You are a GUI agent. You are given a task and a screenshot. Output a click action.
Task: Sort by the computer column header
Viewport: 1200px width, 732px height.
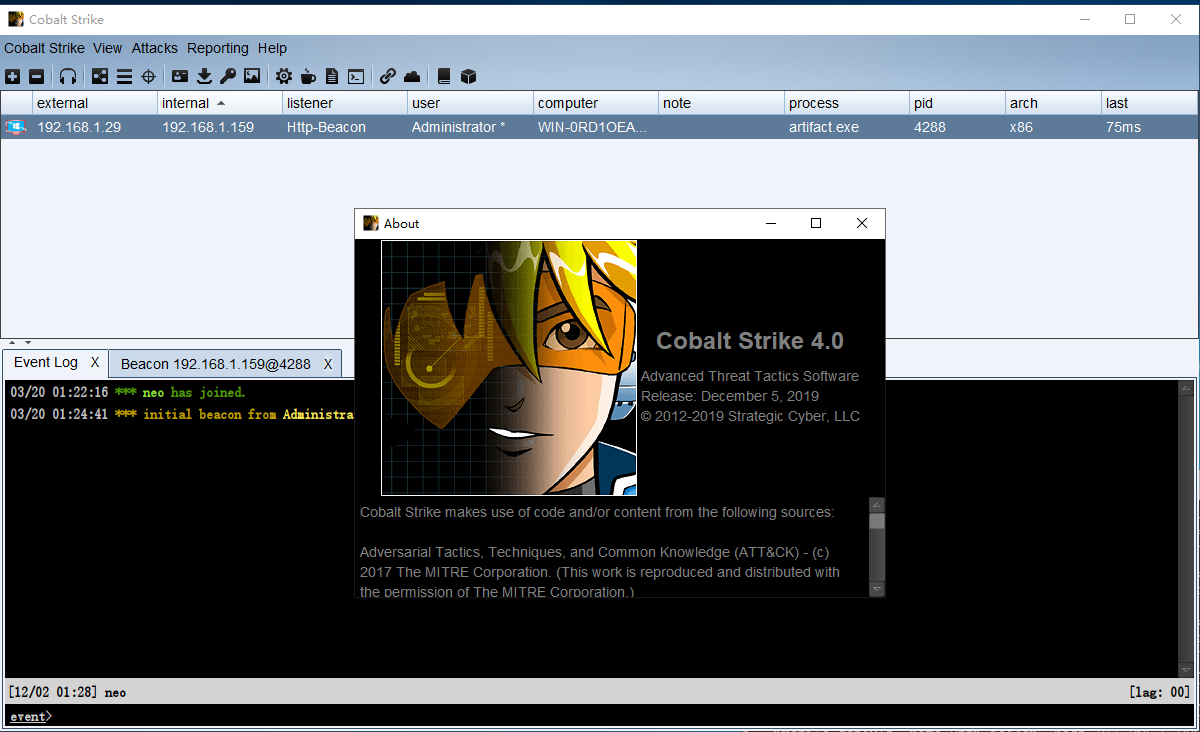pos(596,103)
